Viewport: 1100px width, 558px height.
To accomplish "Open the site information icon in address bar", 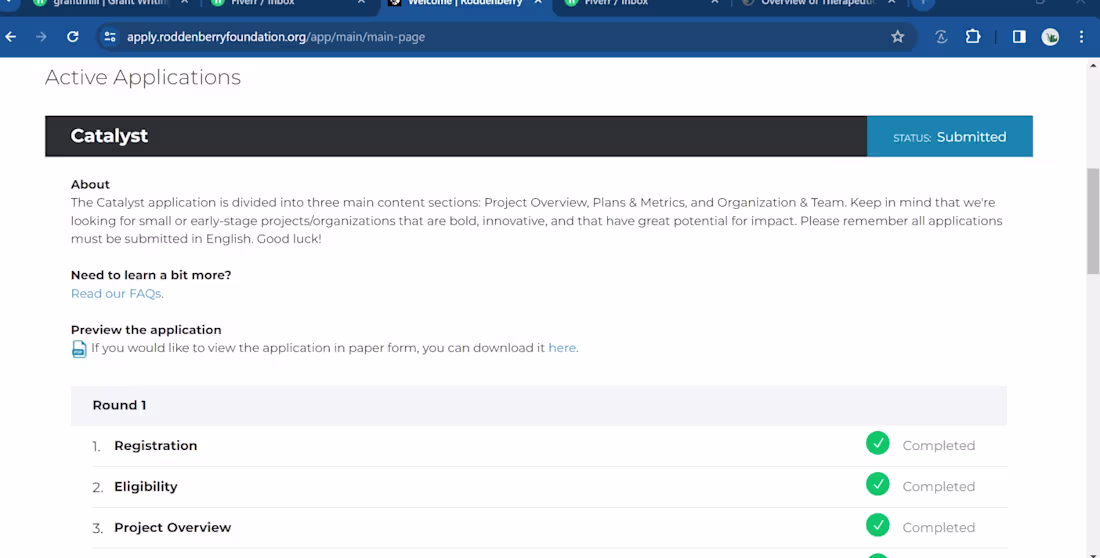I will point(110,36).
